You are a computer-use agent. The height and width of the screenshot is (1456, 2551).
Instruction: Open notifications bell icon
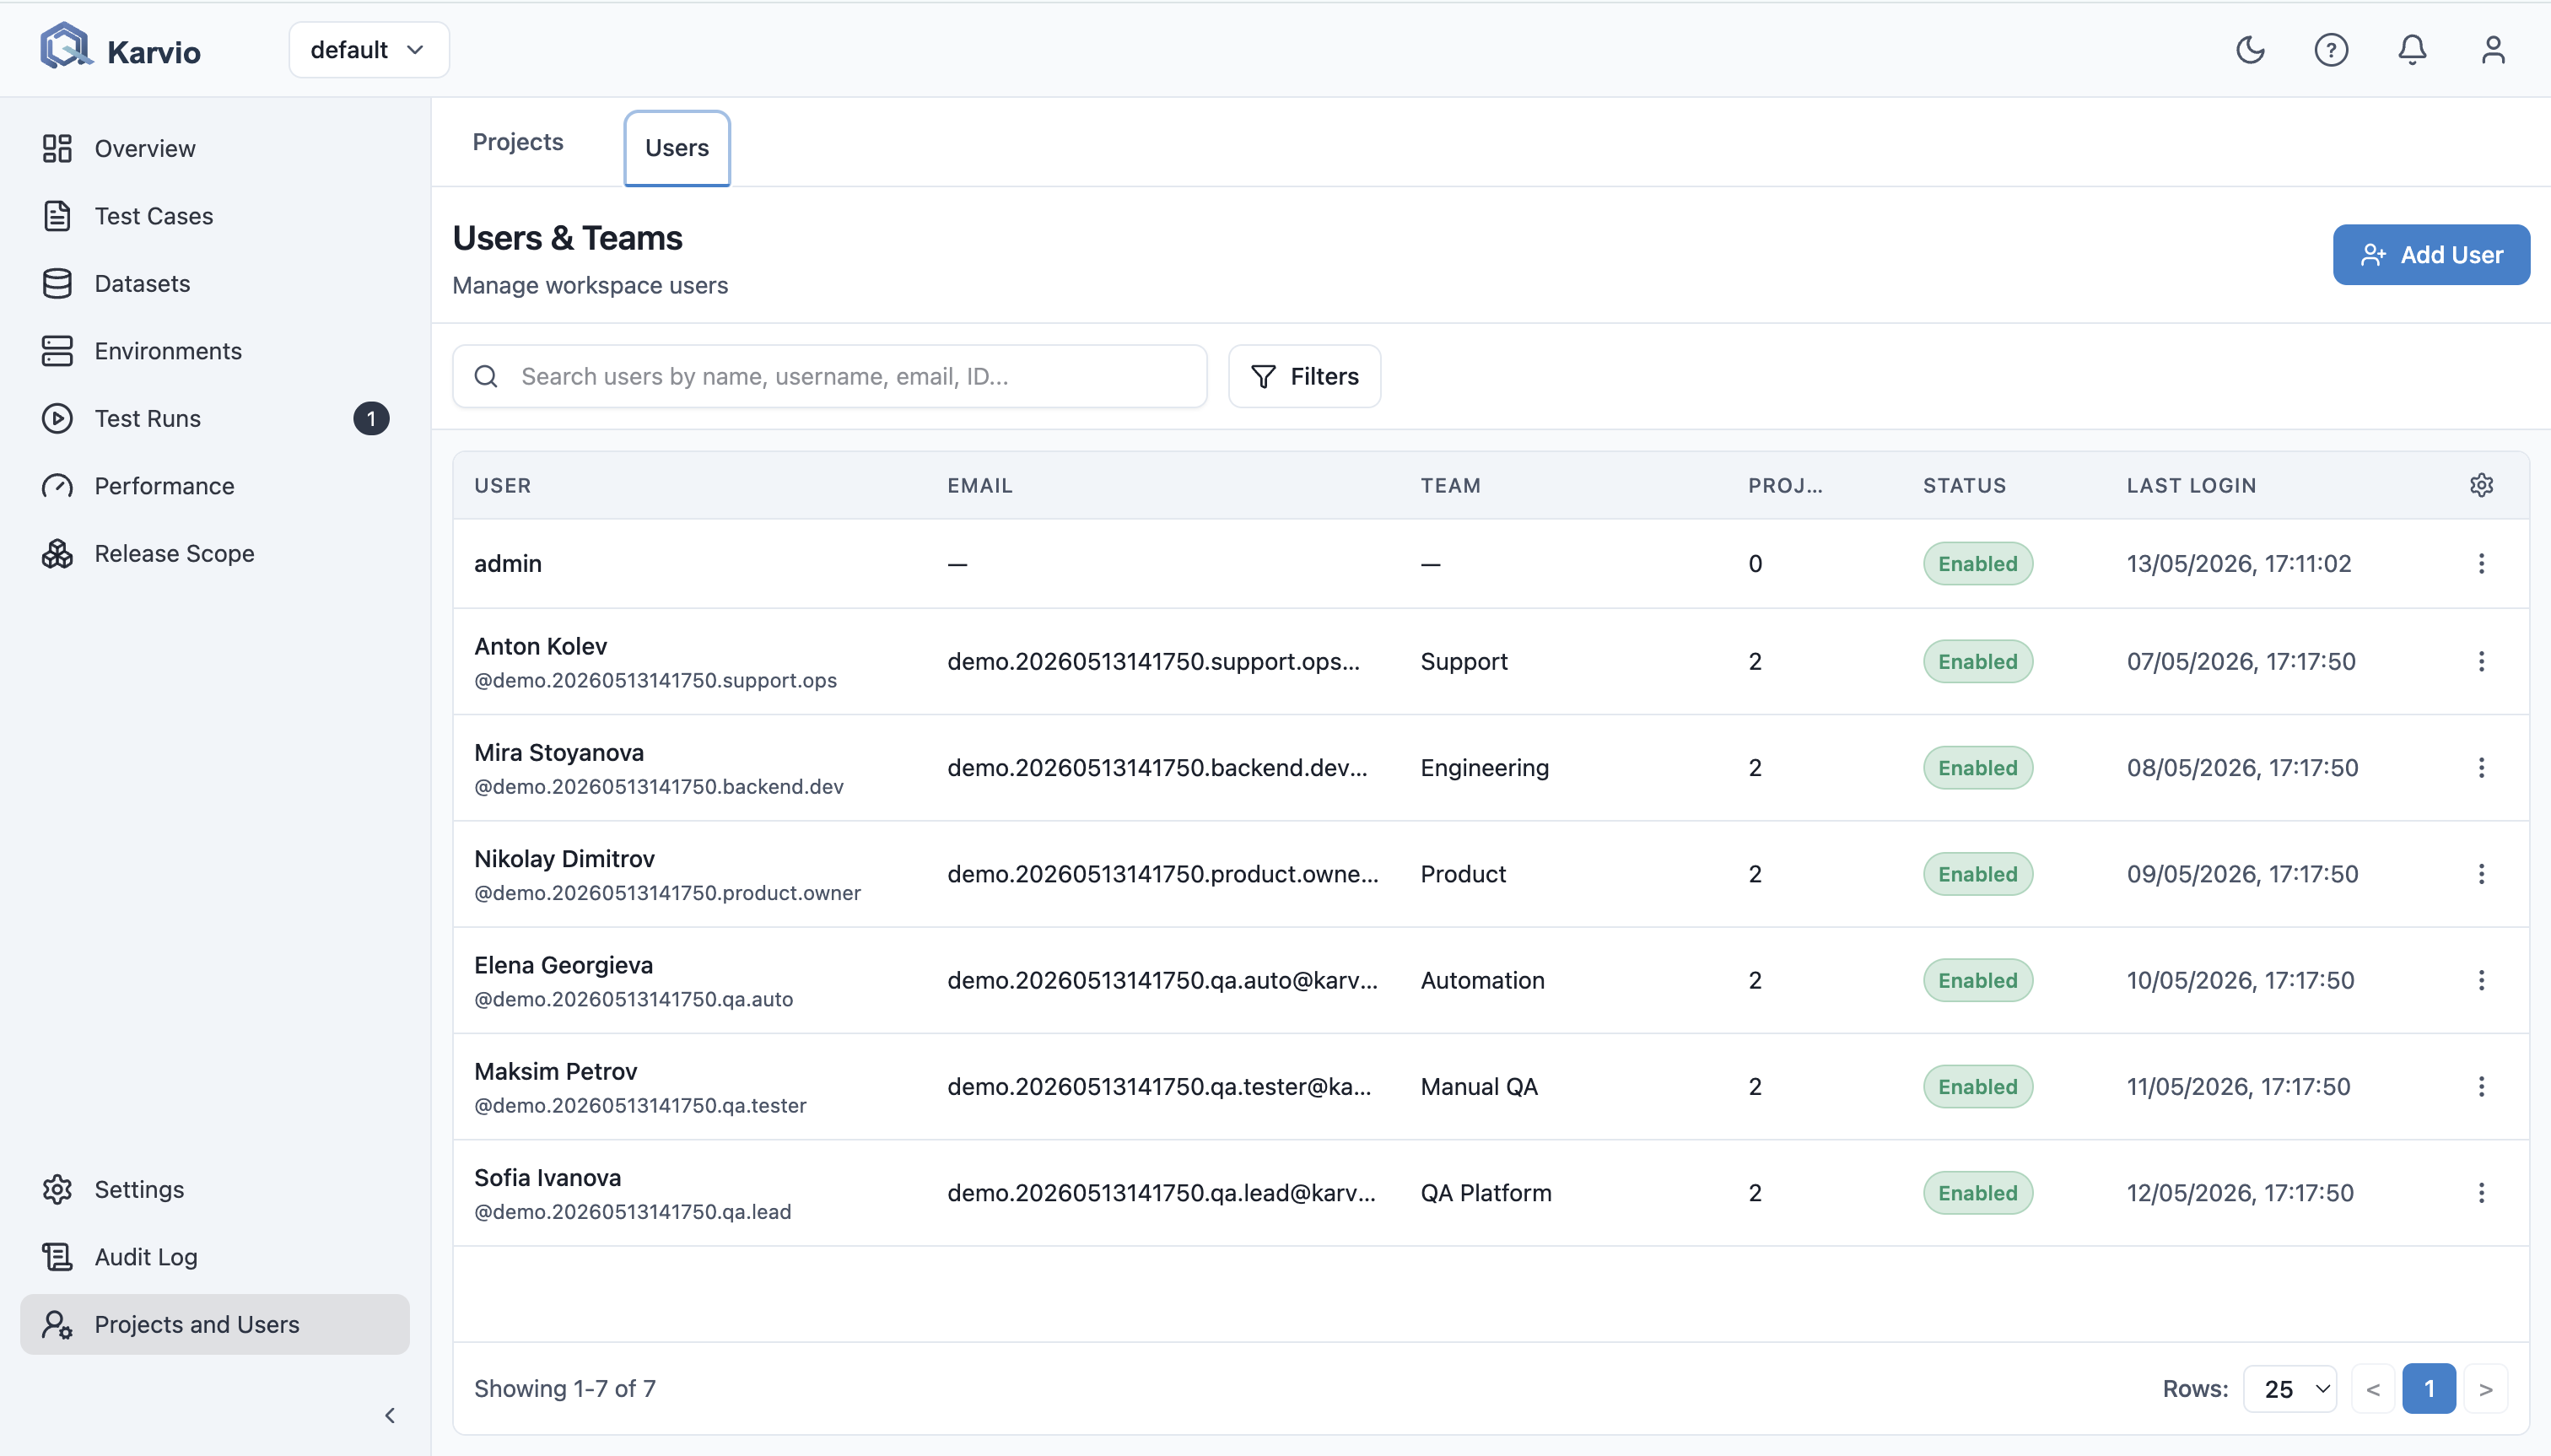pos(2412,49)
